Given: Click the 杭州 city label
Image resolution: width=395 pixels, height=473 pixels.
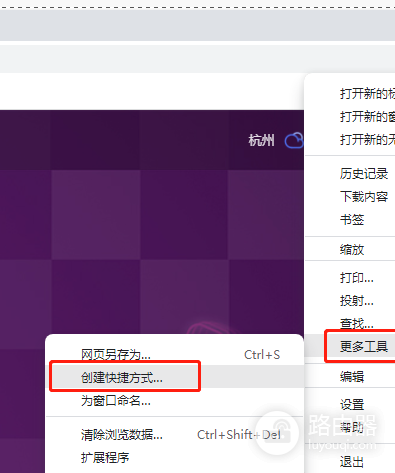Looking at the screenshot, I should tap(261, 140).
